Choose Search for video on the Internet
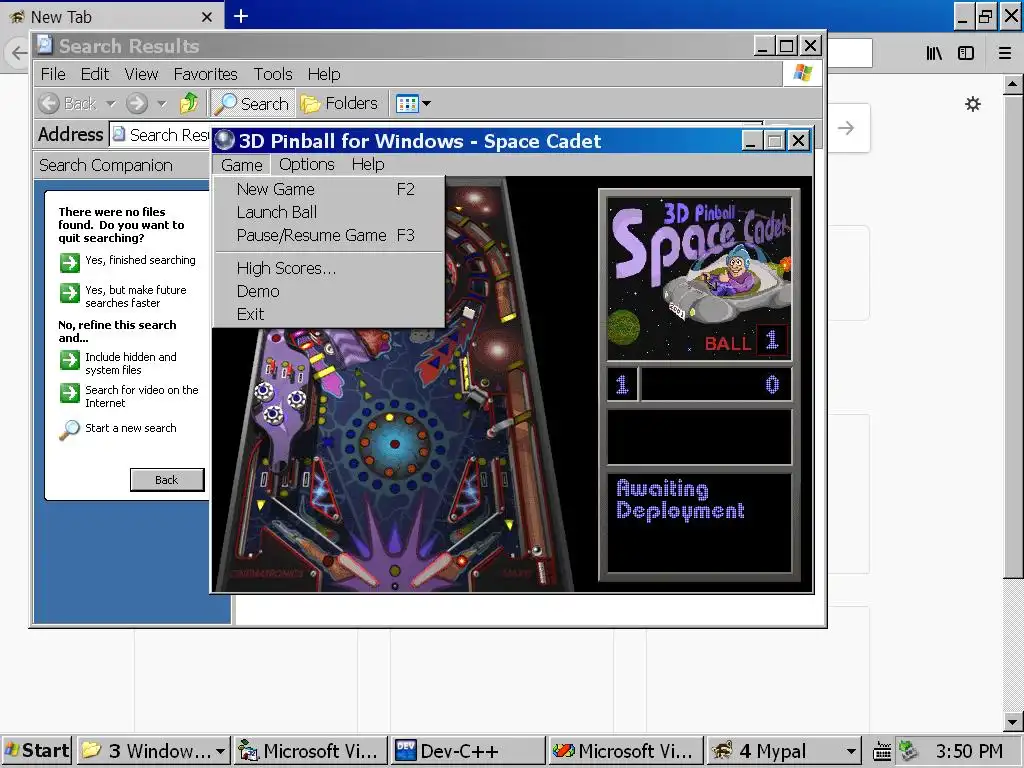The height and width of the screenshot is (768, 1024). pyautogui.click(x=142, y=396)
